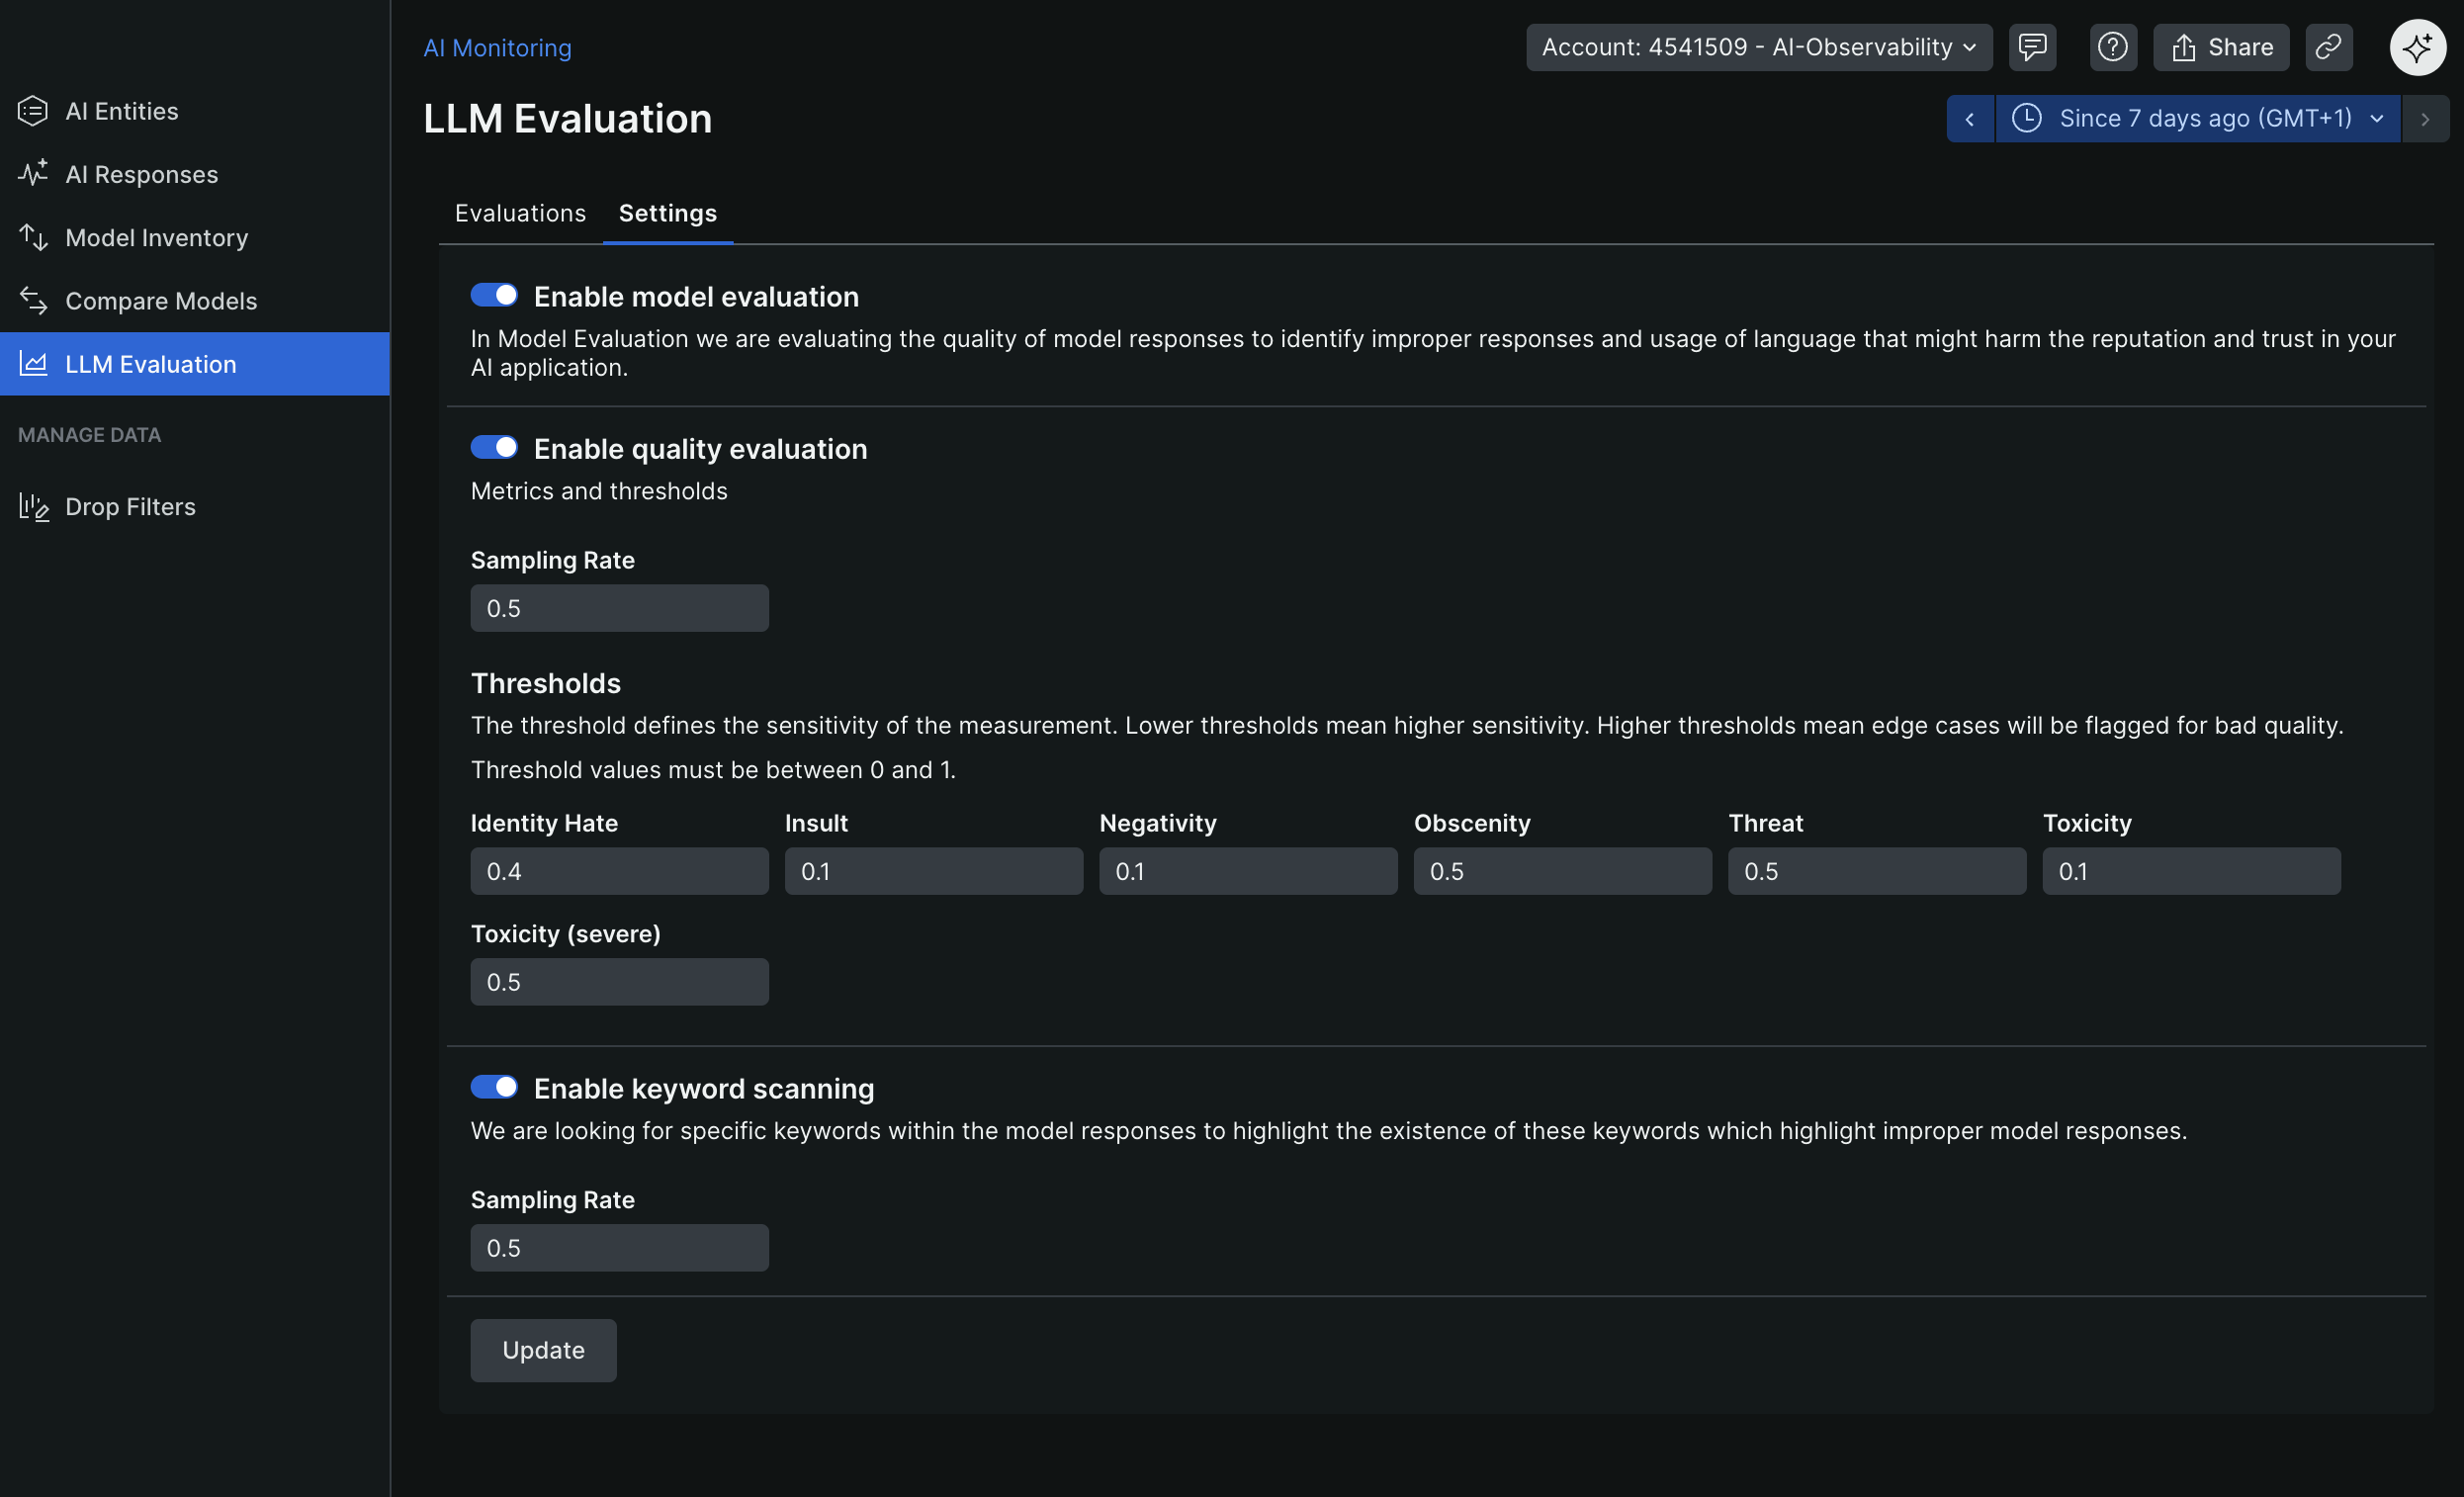Viewport: 2464px width, 1497px height.
Task: Open the Compare Models view
Action: [x=162, y=300]
